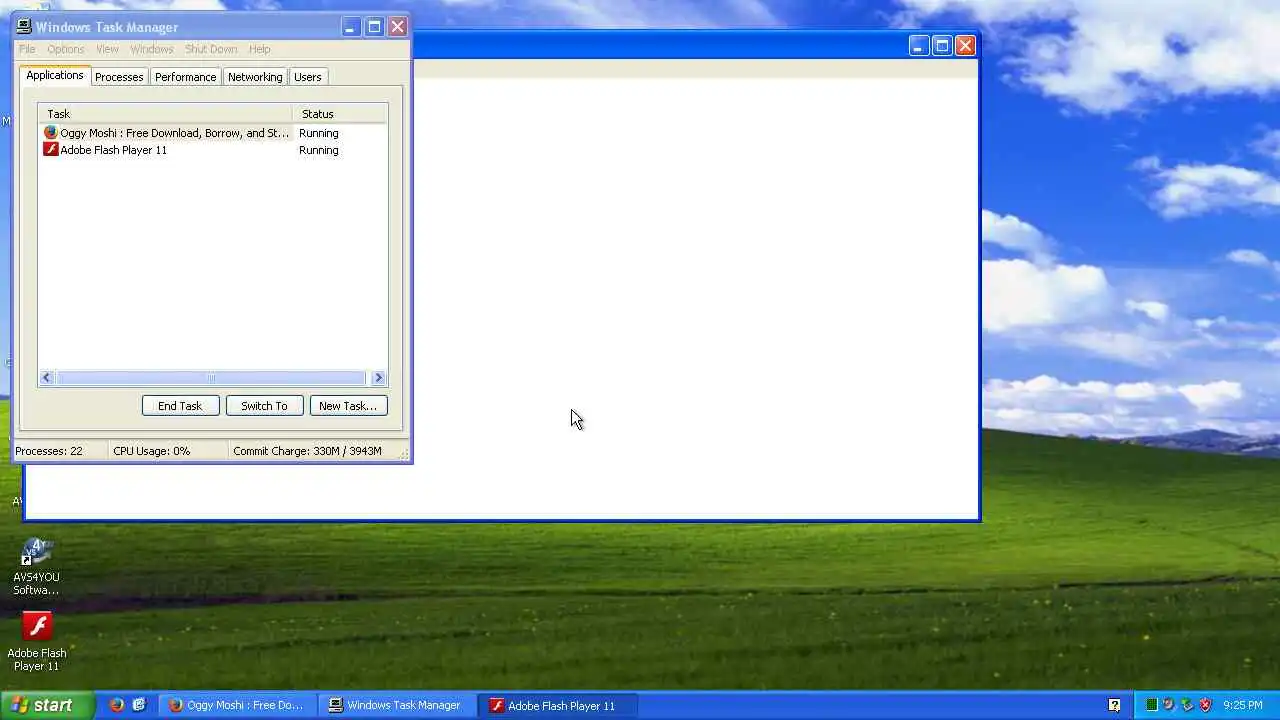Click Running status of Oggy Moshi task
The width and height of the screenshot is (1280, 720).
pyautogui.click(x=319, y=133)
